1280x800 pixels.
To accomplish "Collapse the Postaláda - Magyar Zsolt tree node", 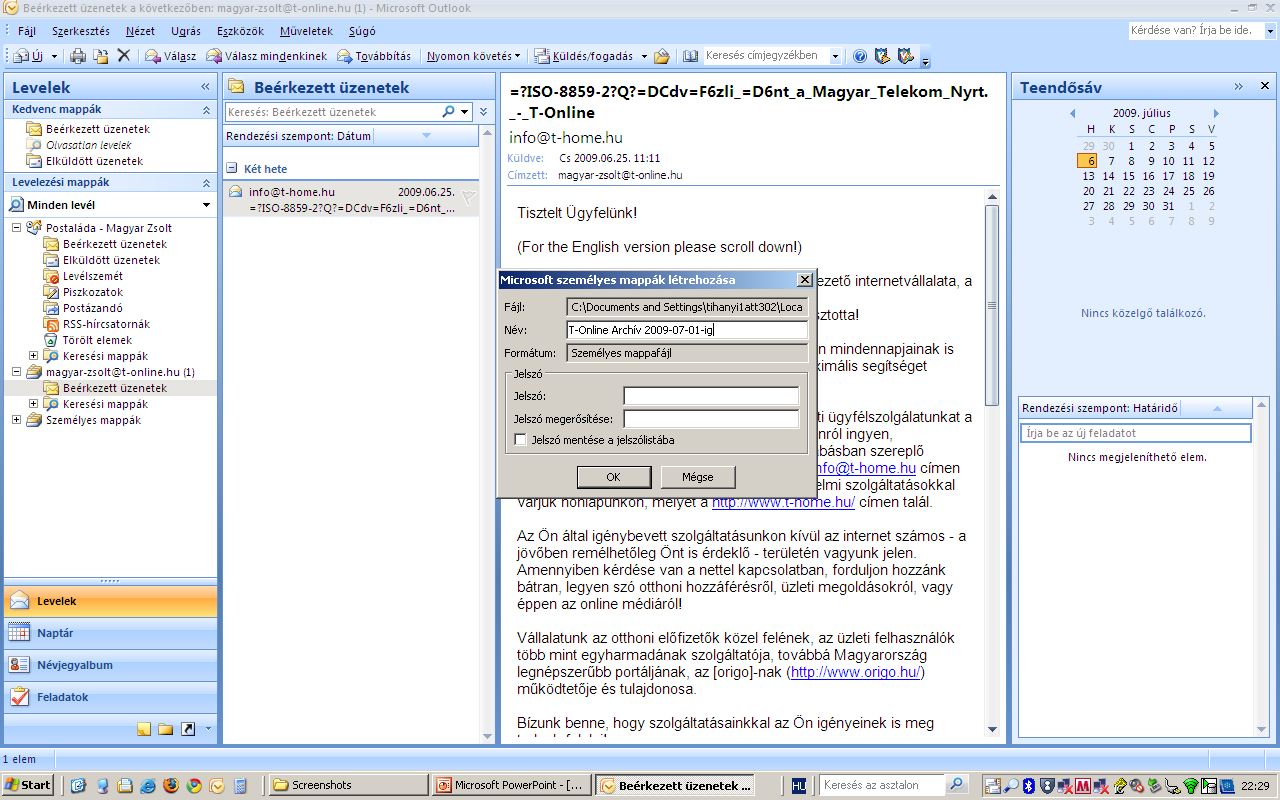I will [17, 228].
